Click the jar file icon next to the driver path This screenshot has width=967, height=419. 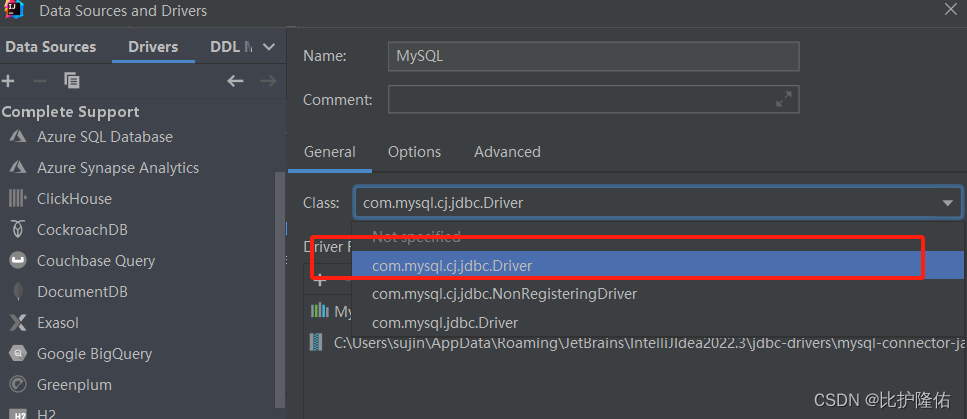[315, 342]
